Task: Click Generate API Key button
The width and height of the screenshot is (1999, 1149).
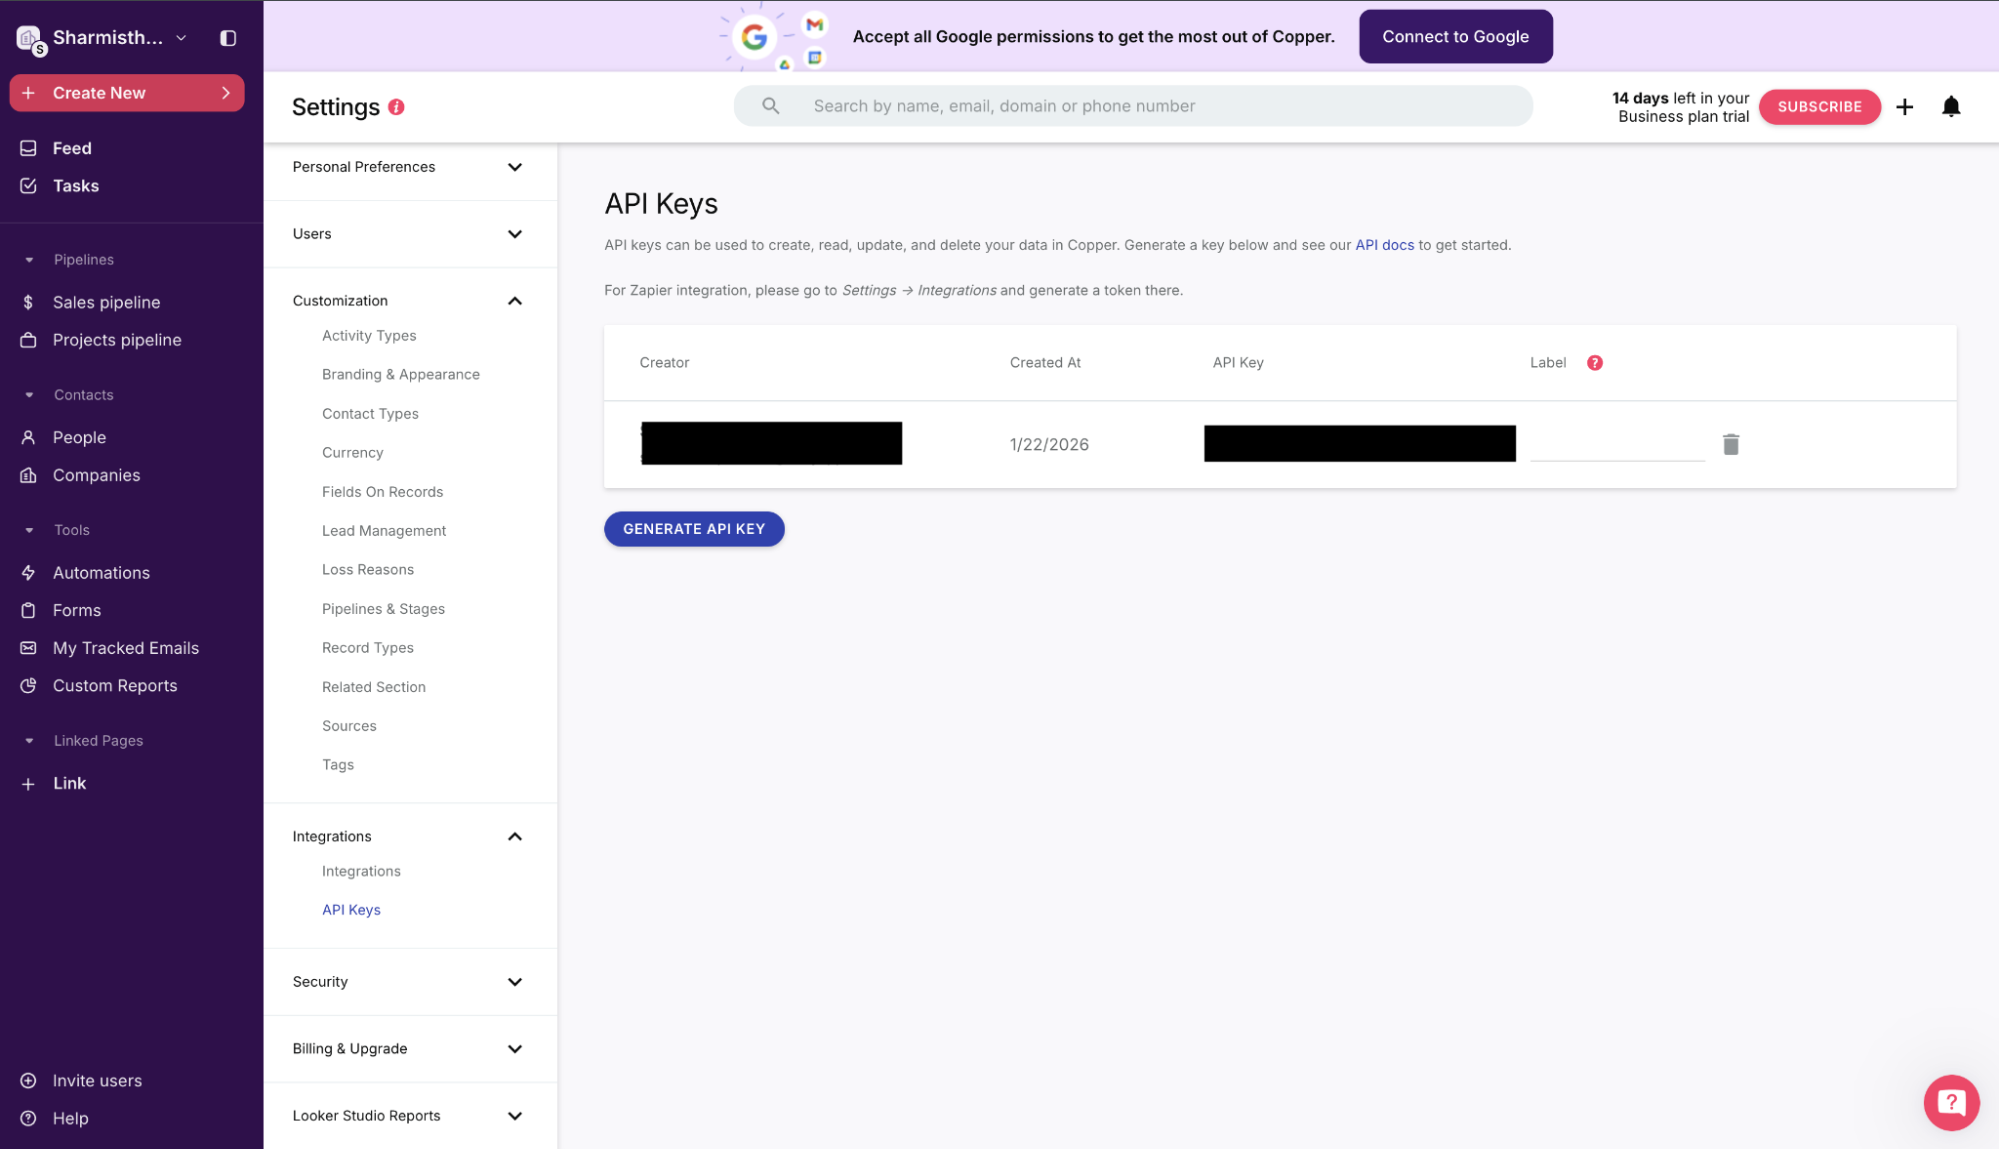Action: click(x=693, y=529)
